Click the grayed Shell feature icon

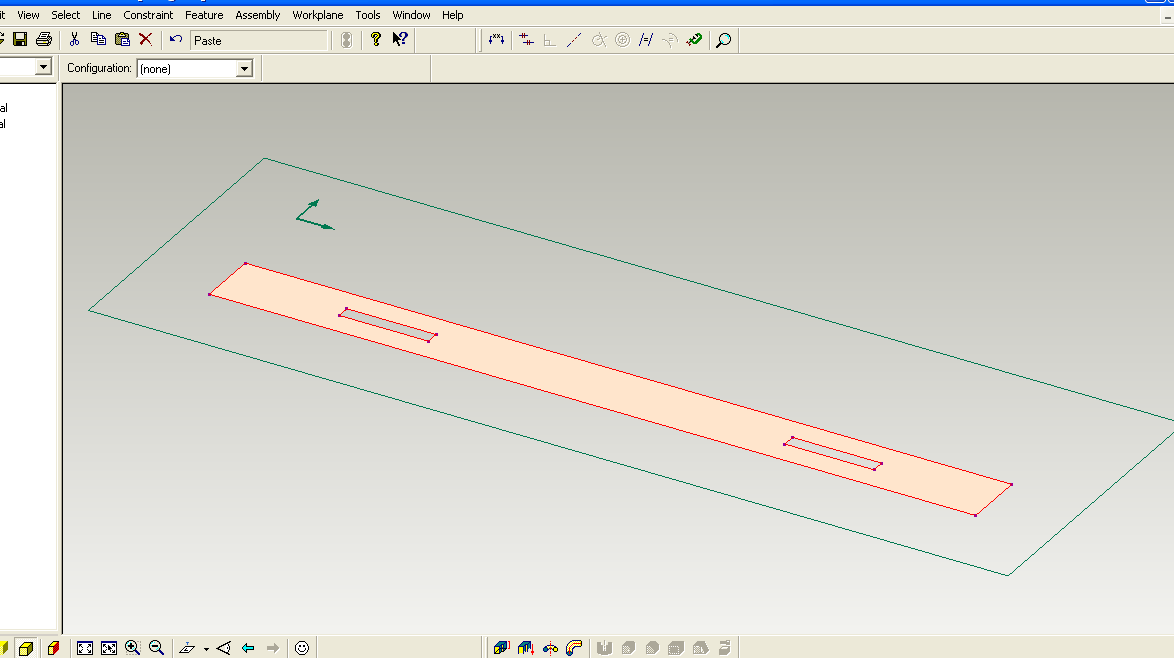pyautogui.click(x=676, y=648)
